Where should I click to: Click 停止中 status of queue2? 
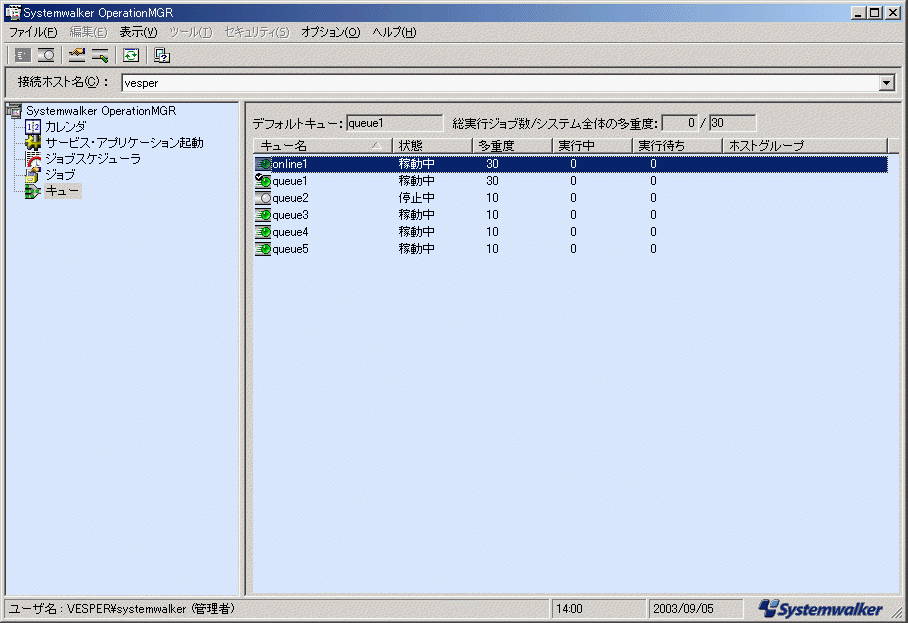pos(416,198)
